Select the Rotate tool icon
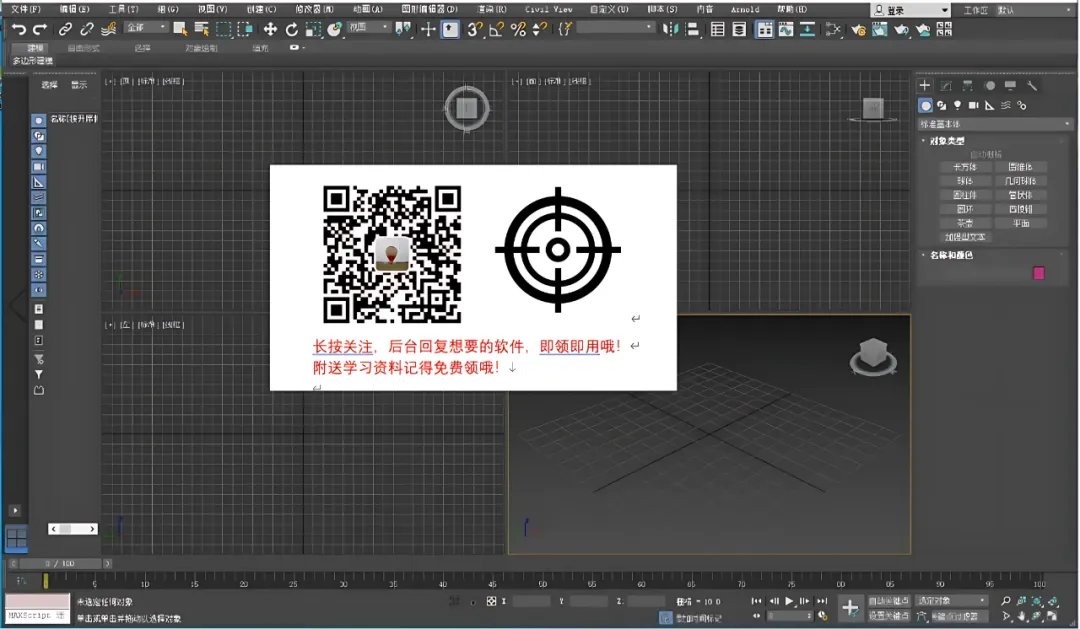The width and height of the screenshot is (1080, 629). tap(291, 29)
